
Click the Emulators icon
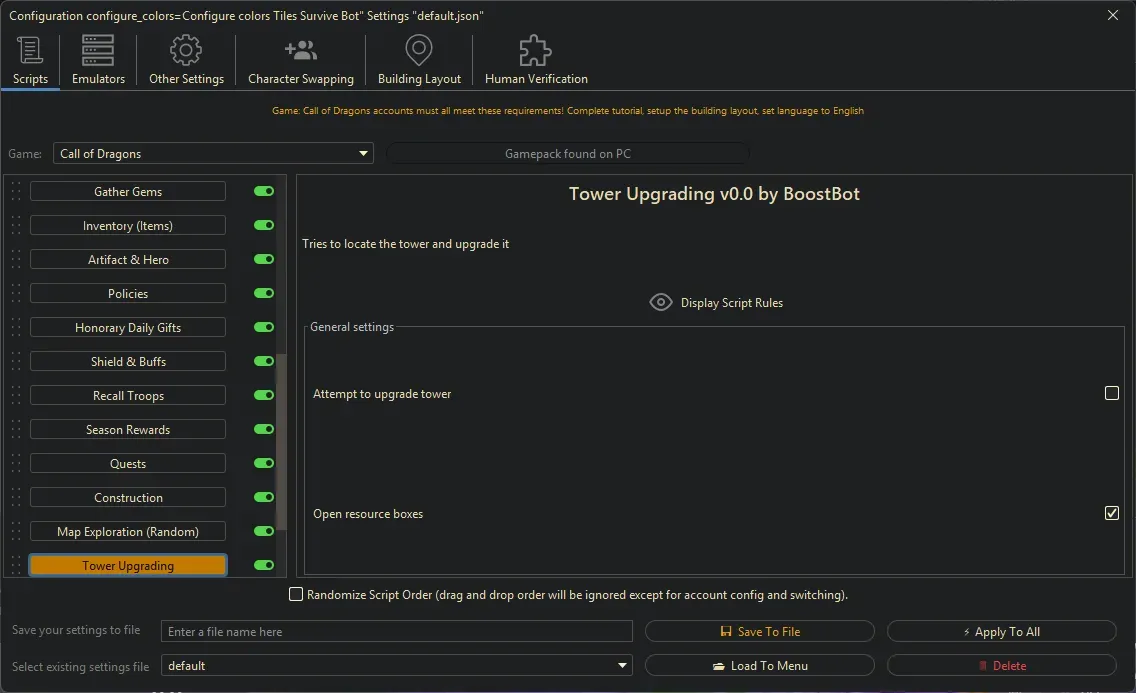[97, 48]
